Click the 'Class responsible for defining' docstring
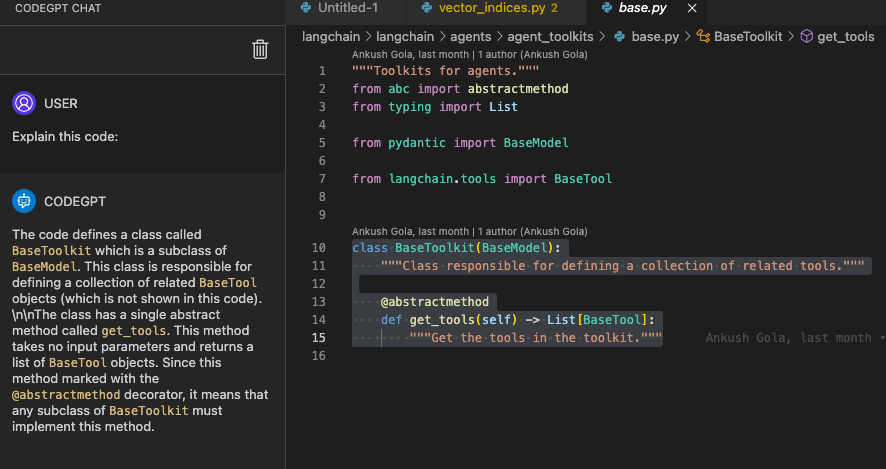The width and height of the screenshot is (886, 469). (622, 266)
